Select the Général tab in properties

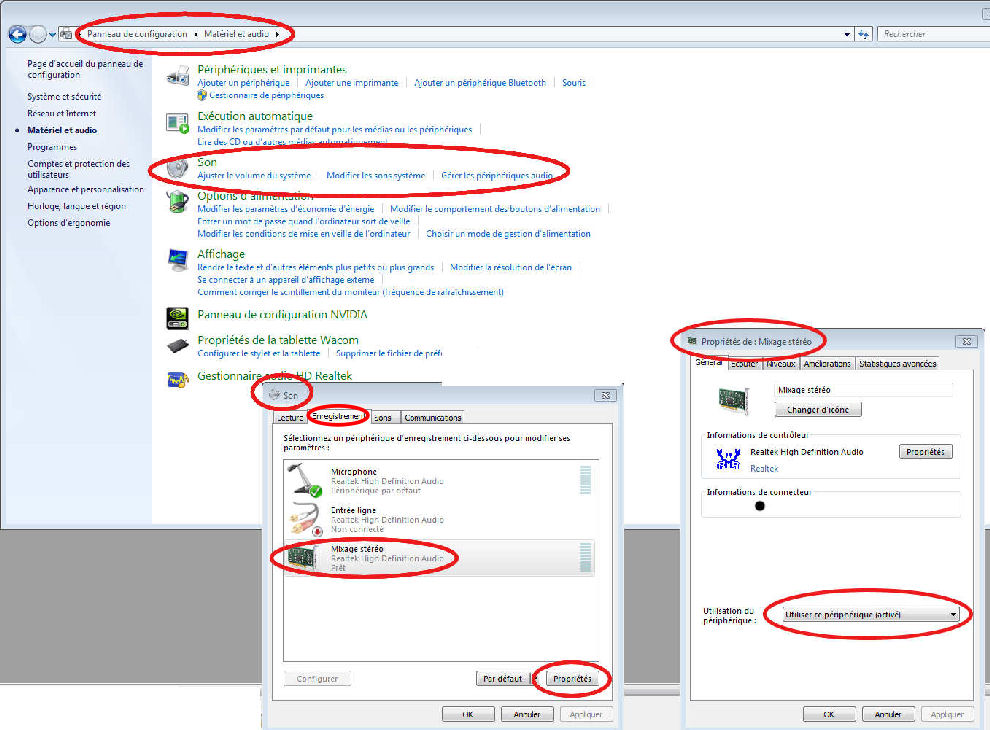click(709, 362)
